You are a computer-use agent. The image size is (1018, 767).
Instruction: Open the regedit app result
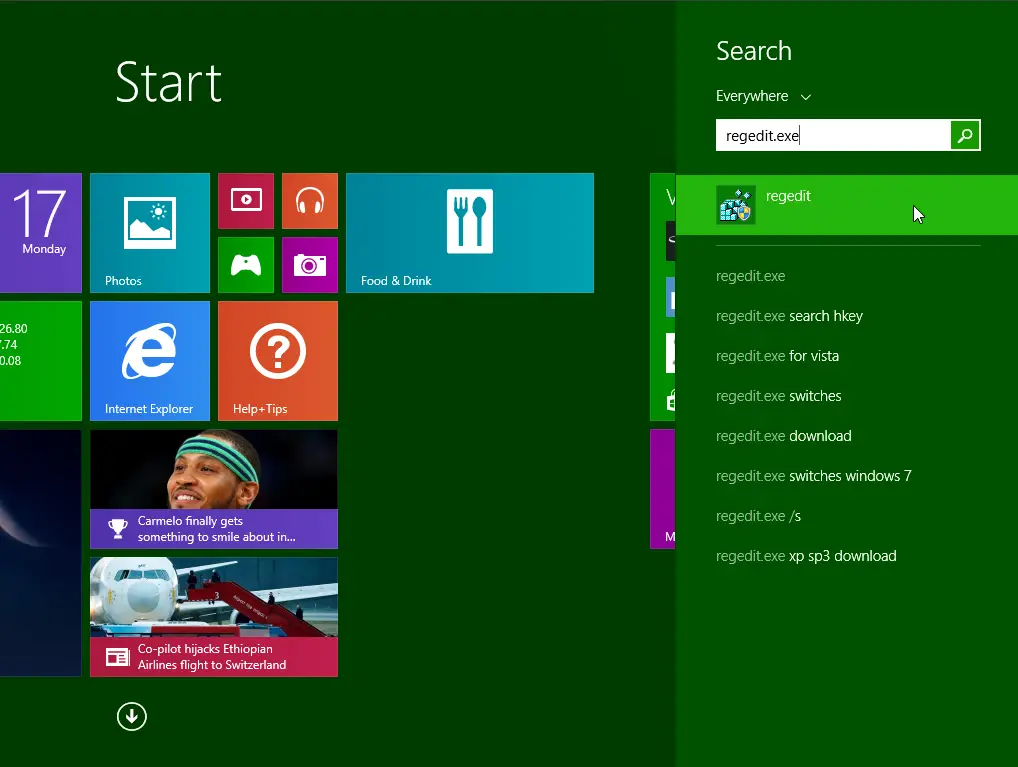coord(847,205)
